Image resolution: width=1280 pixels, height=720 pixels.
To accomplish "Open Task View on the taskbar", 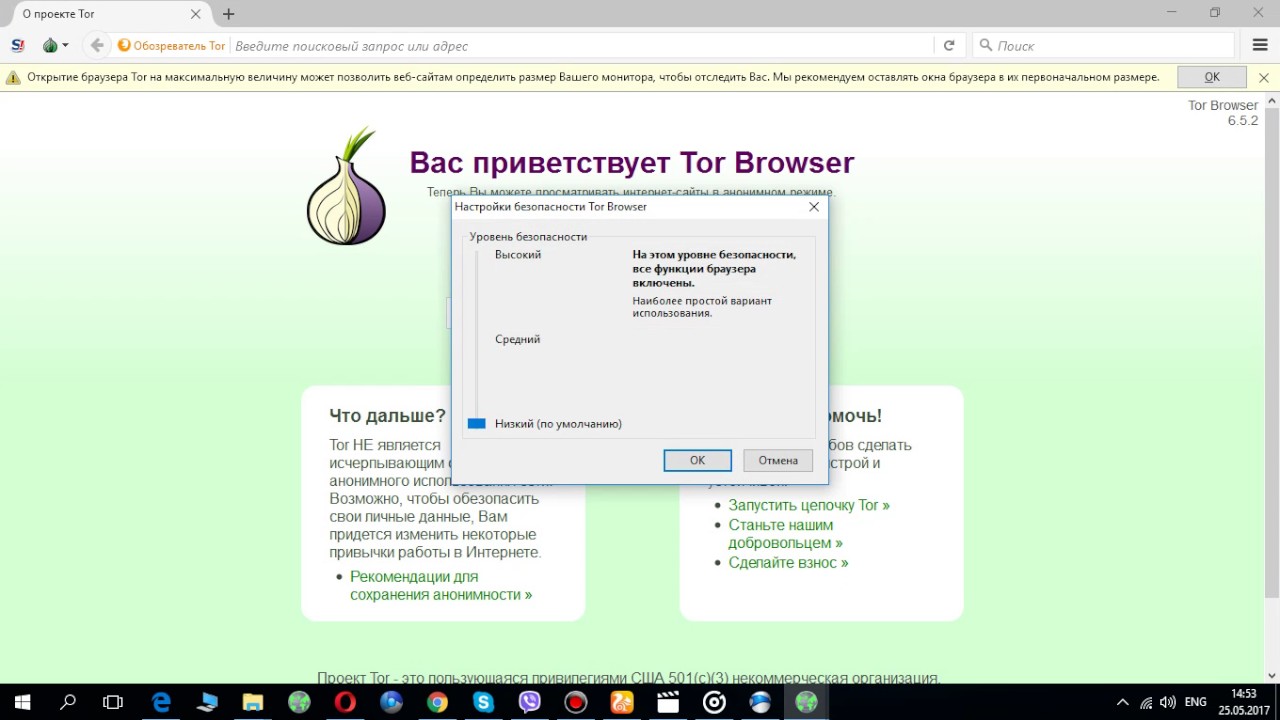I will [x=114, y=702].
